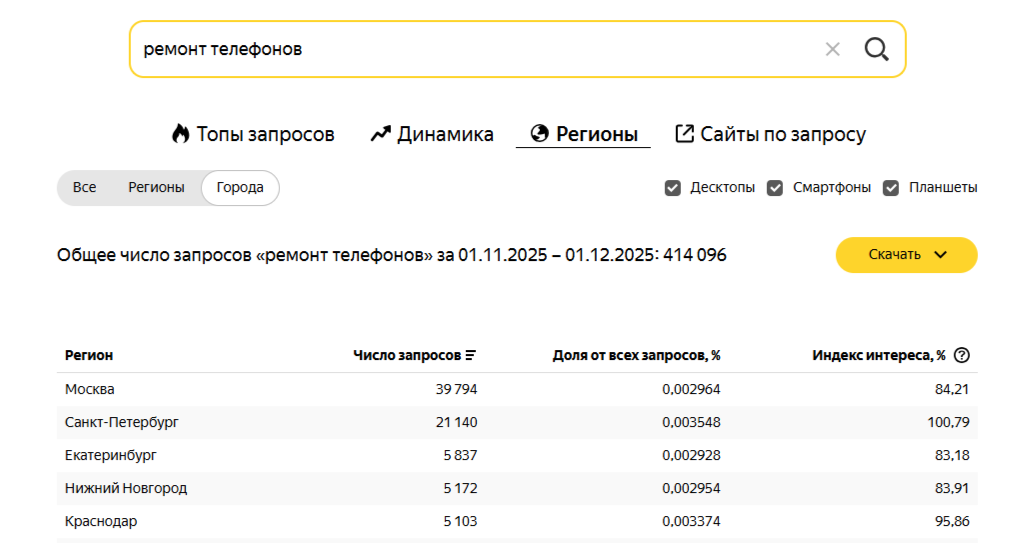Click the help question mark icon
This screenshot has height=543, width=1025.
[962, 355]
